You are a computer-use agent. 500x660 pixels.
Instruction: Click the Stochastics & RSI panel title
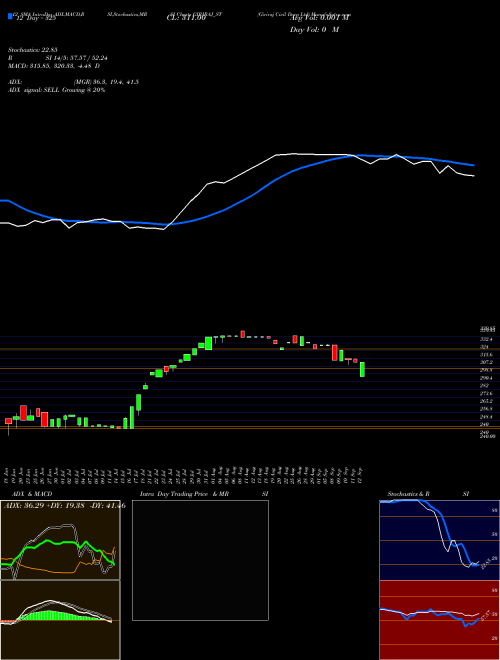pos(428,494)
